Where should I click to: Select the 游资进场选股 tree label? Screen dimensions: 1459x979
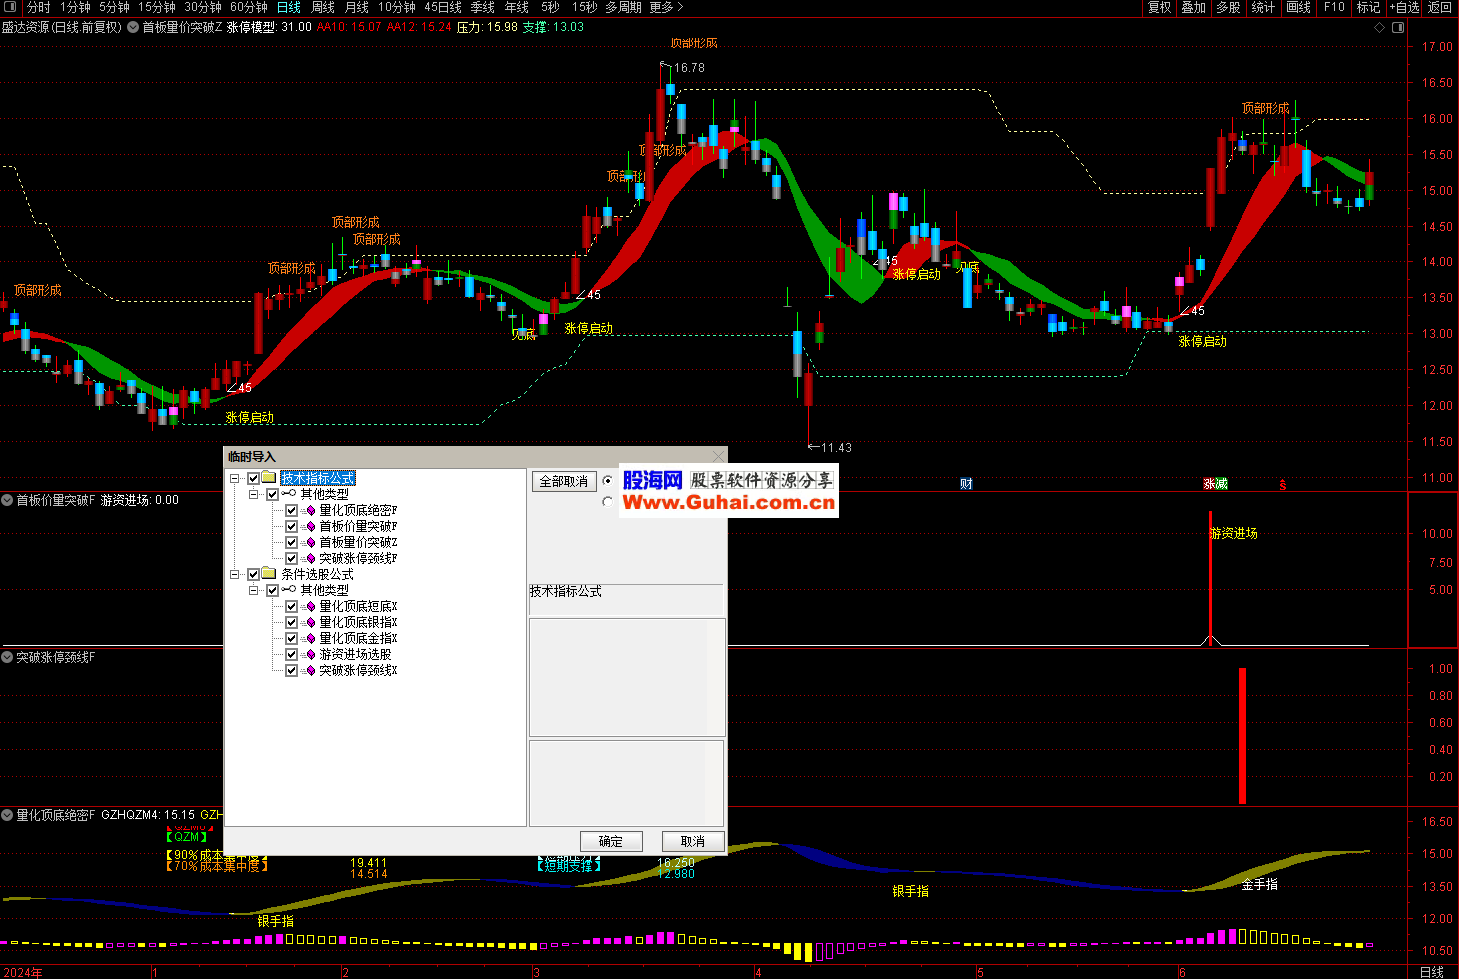coord(355,654)
